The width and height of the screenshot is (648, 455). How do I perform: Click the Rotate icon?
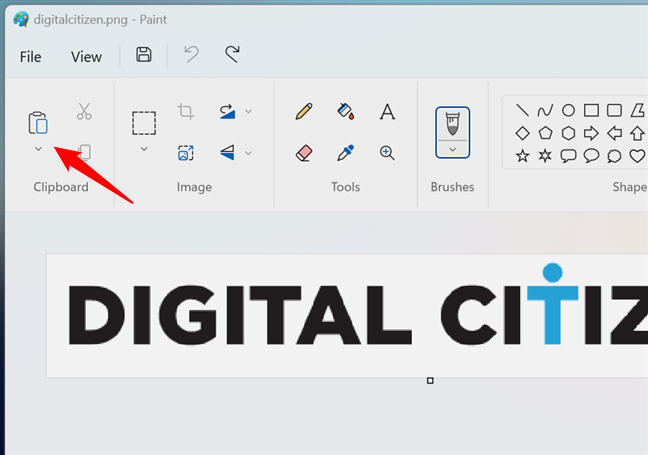[x=227, y=111]
